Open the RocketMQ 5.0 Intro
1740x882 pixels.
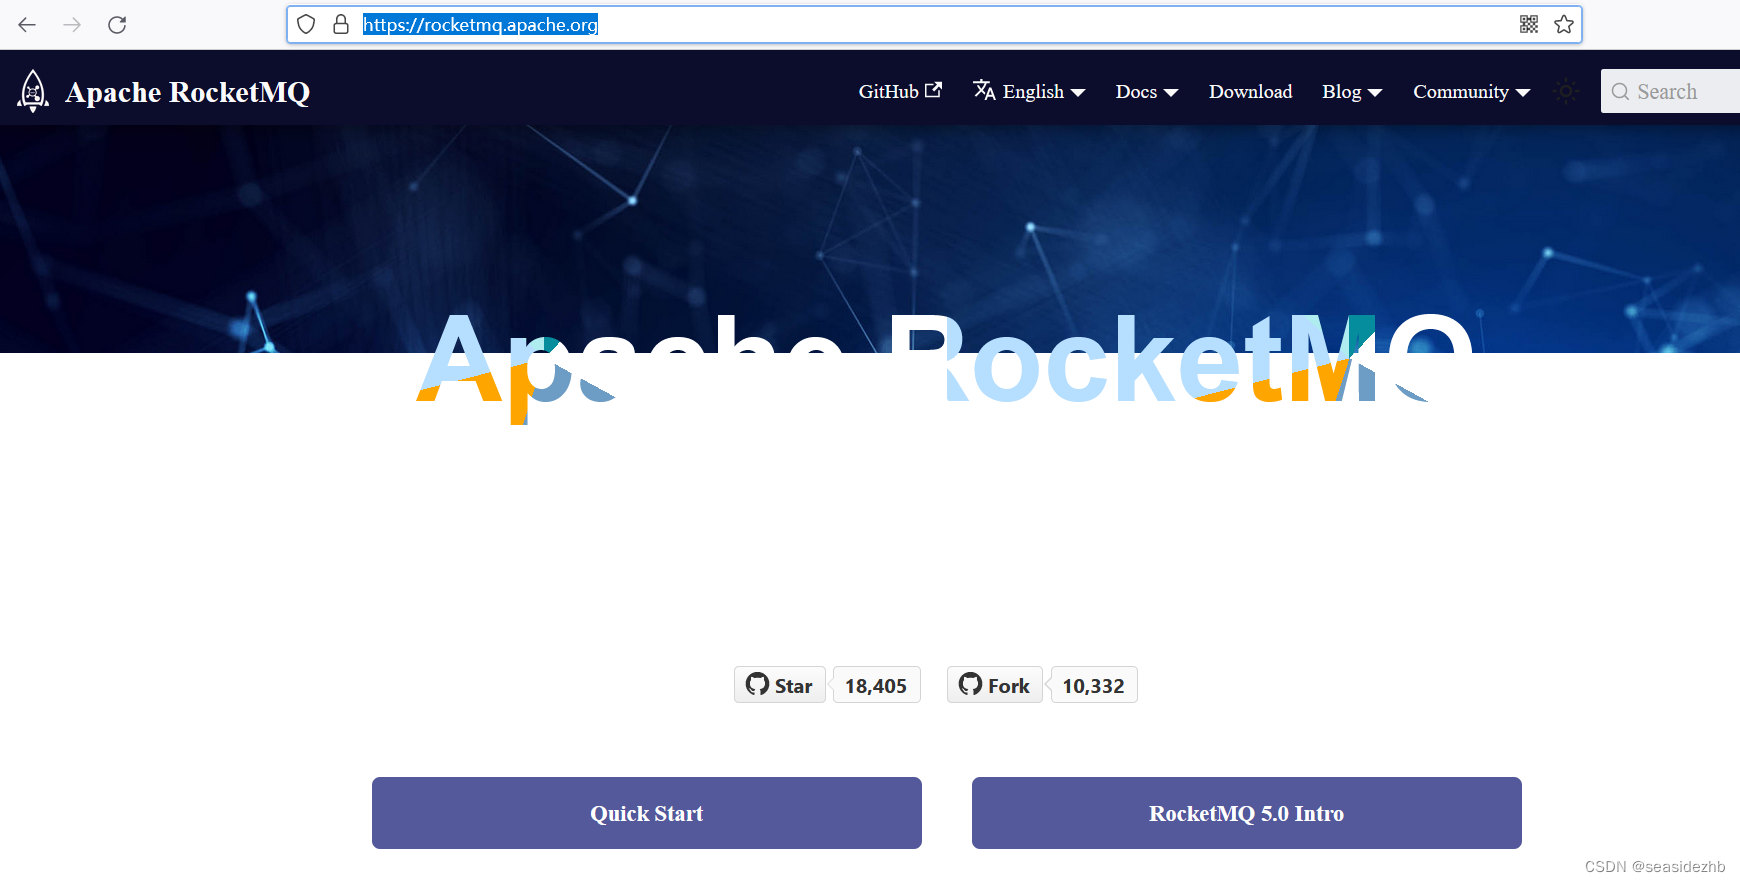[x=1247, y=813]
